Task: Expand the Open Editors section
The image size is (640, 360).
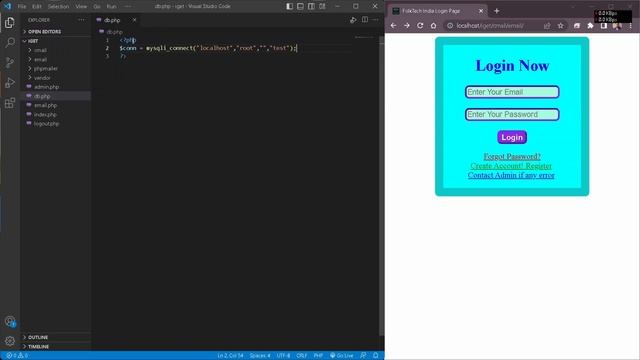Action: [56, 31]
